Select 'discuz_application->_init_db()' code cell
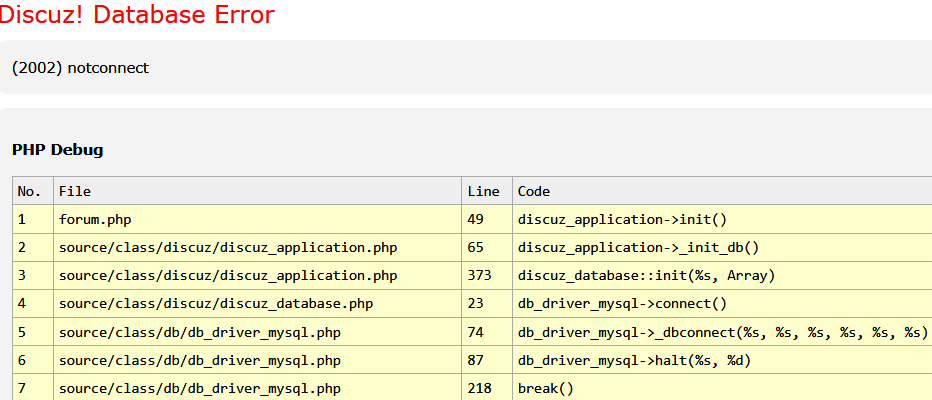Screen dimensions: 932x400 (722, 247)
